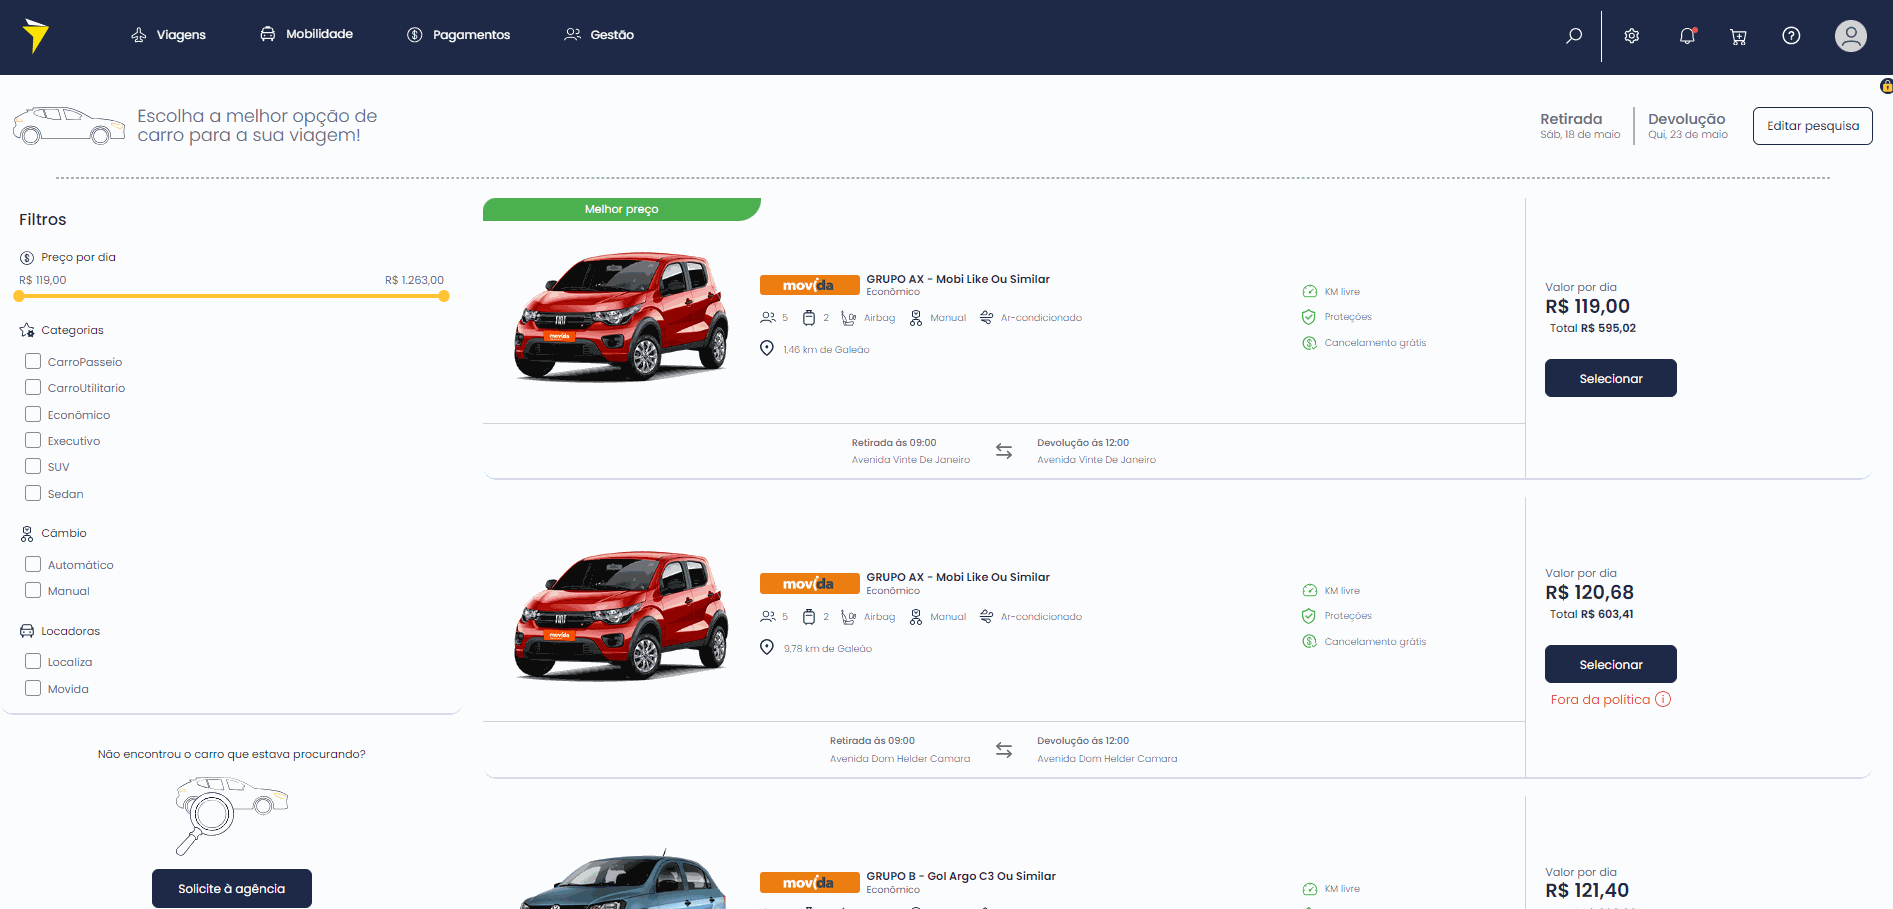This screenshot has height=909, width=1893.
Task: Click luggage icon on first Mobi card
Action: [x=809, y=318]
